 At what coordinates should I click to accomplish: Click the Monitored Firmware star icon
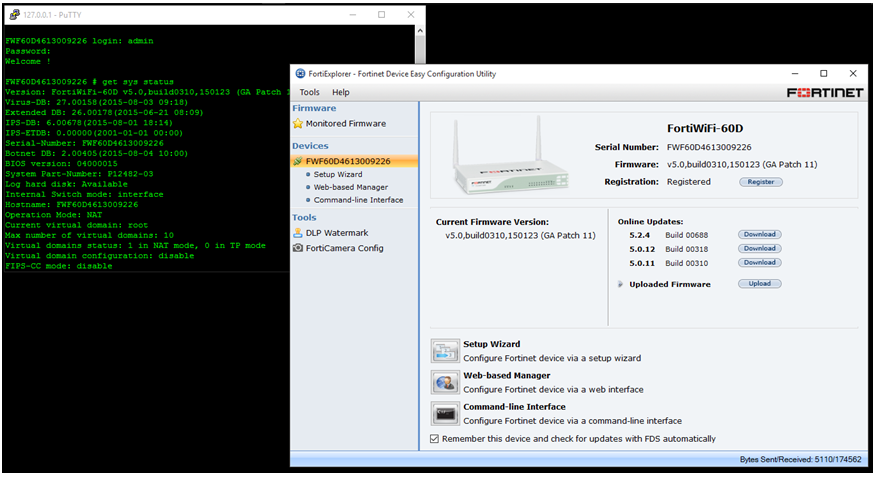(298, 124)
